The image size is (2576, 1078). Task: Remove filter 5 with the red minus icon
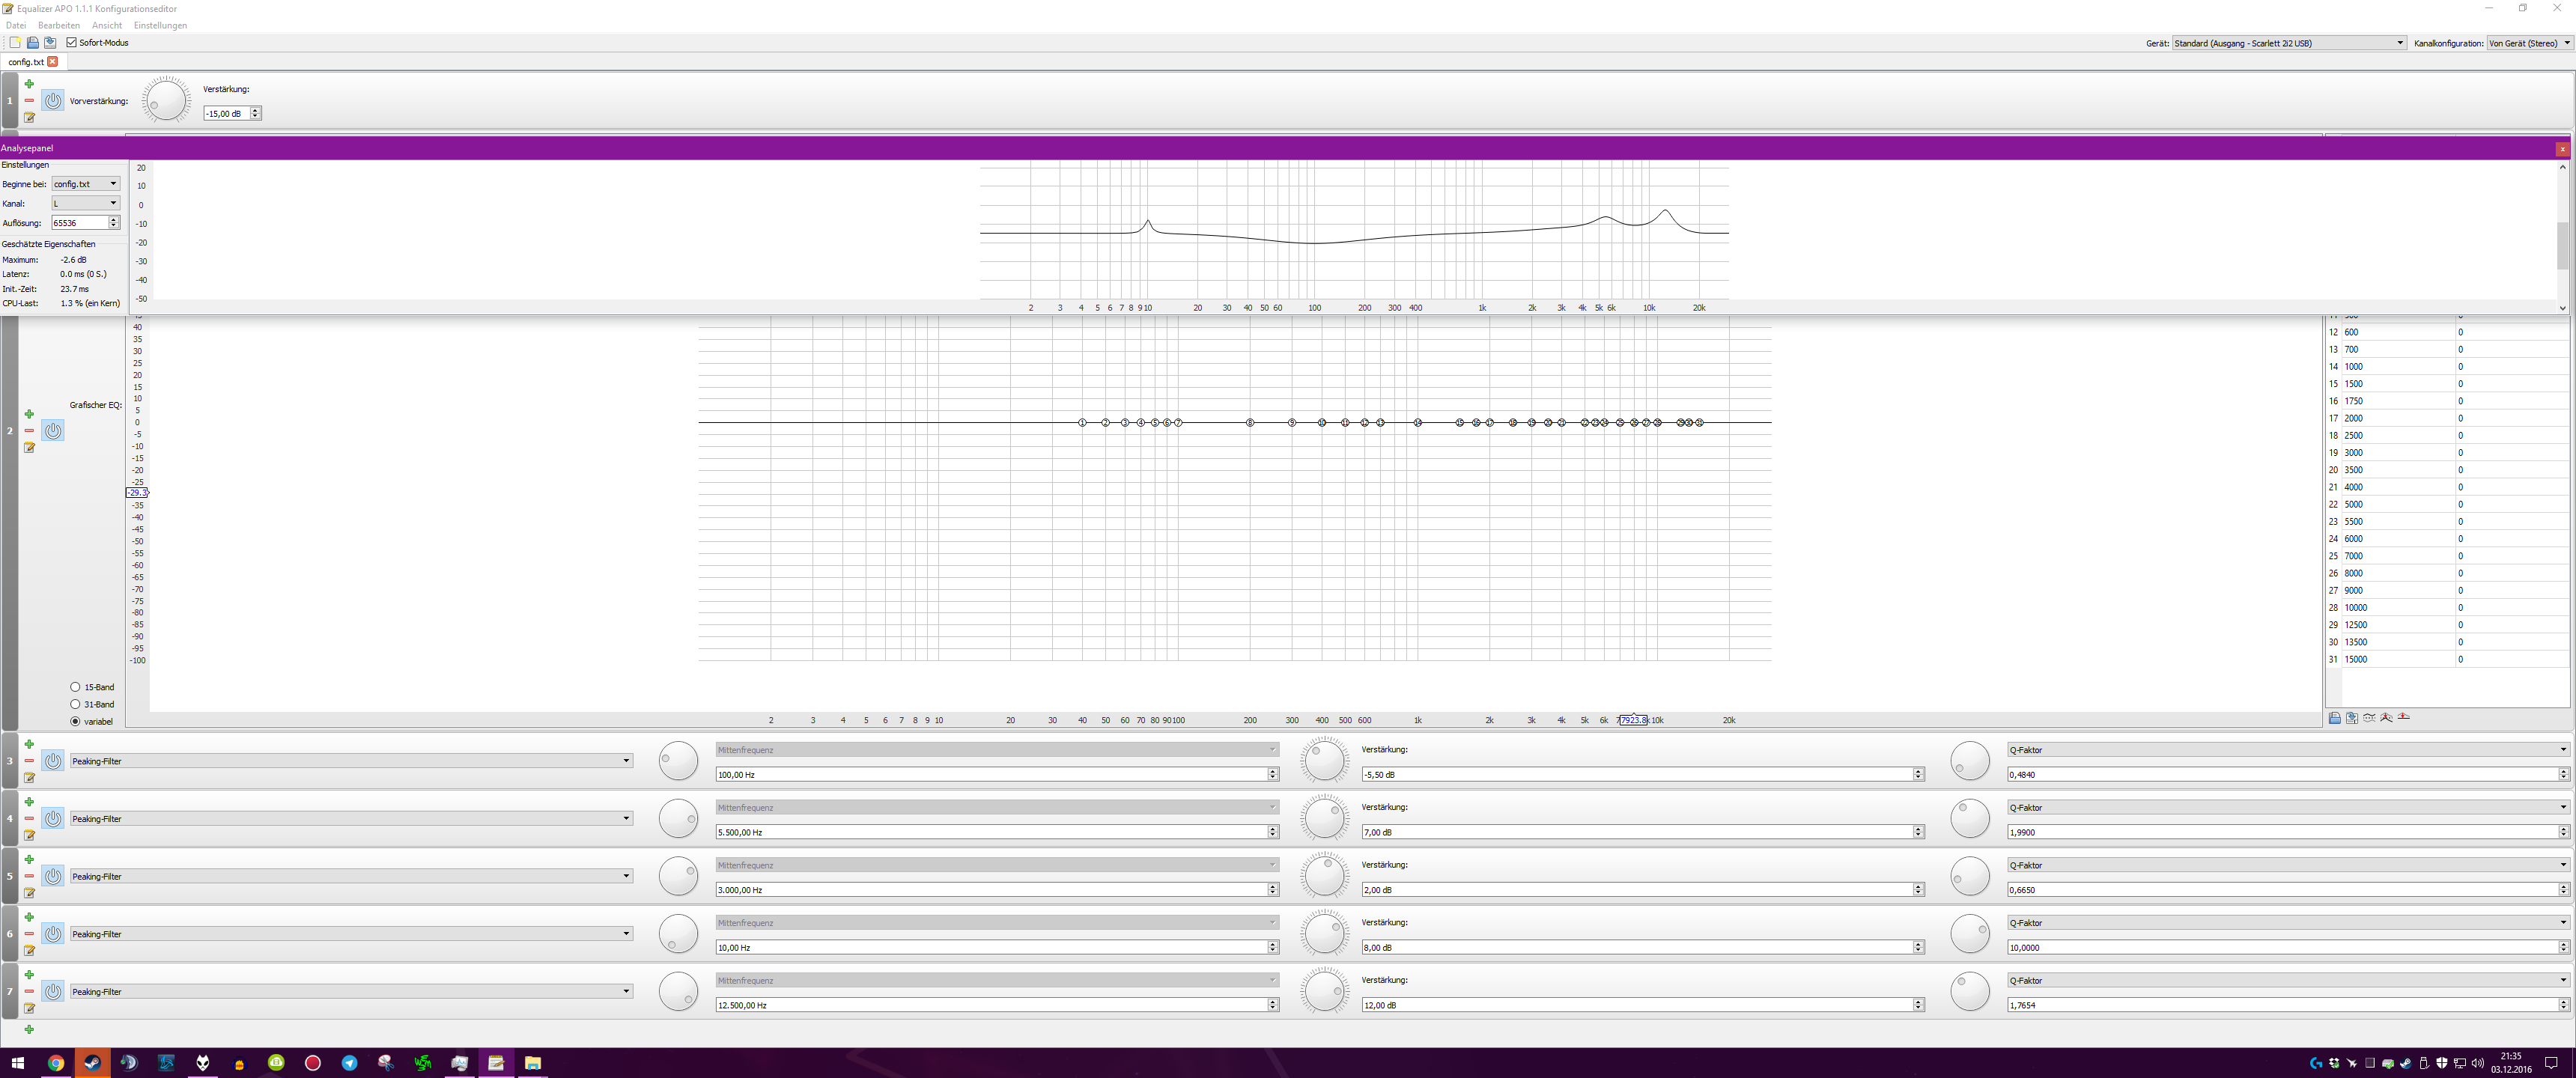pos(29,876)
